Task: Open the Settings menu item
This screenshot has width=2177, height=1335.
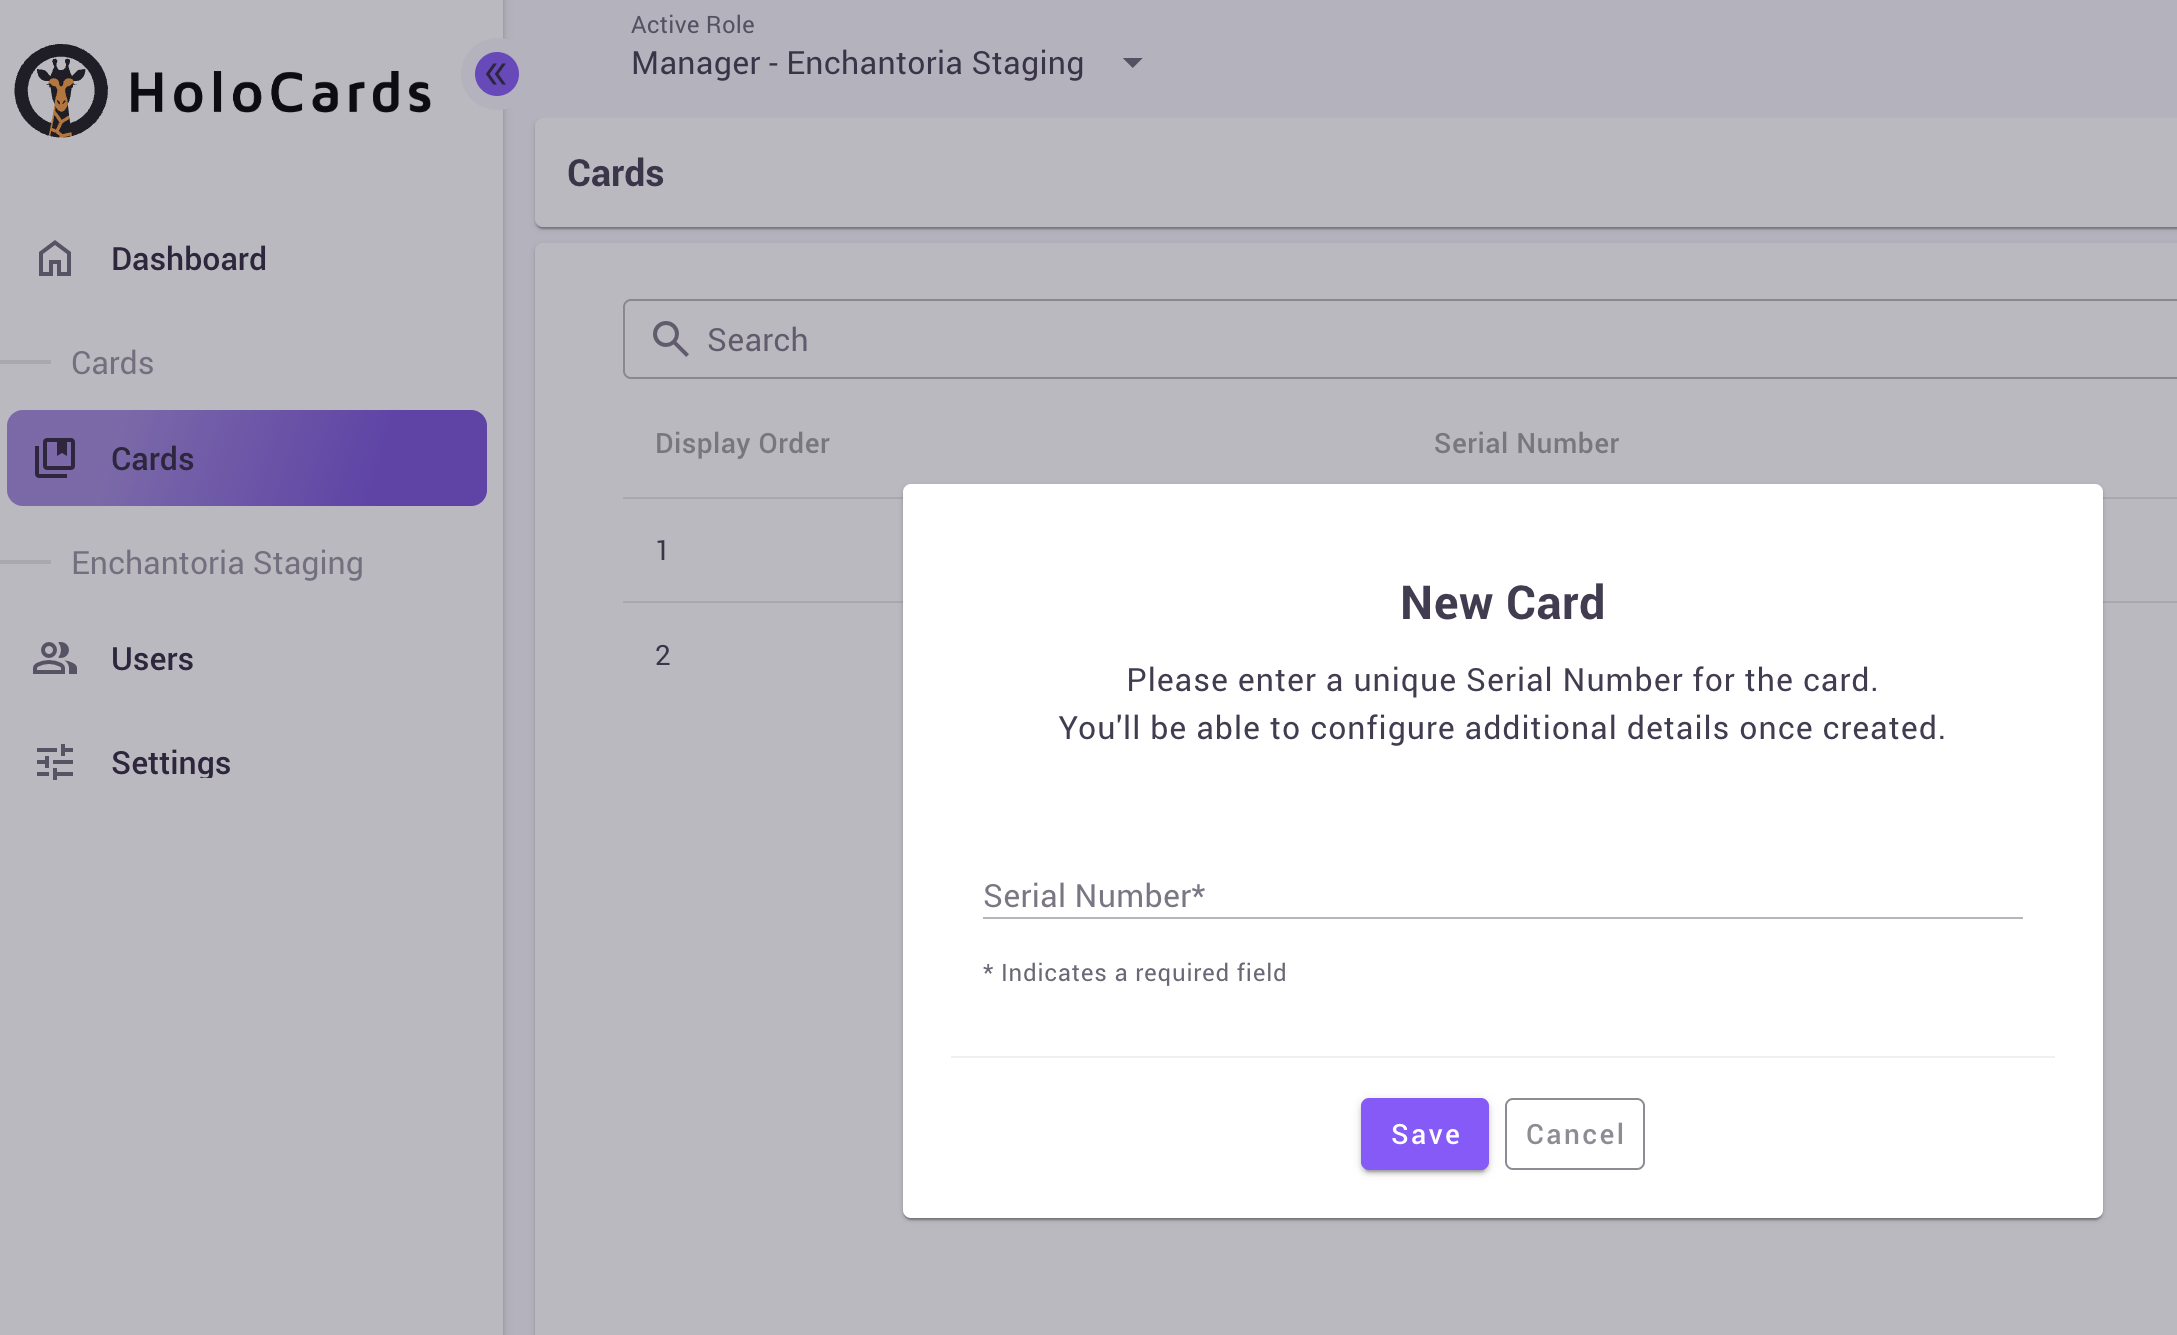Action: (x=171, y=763)
